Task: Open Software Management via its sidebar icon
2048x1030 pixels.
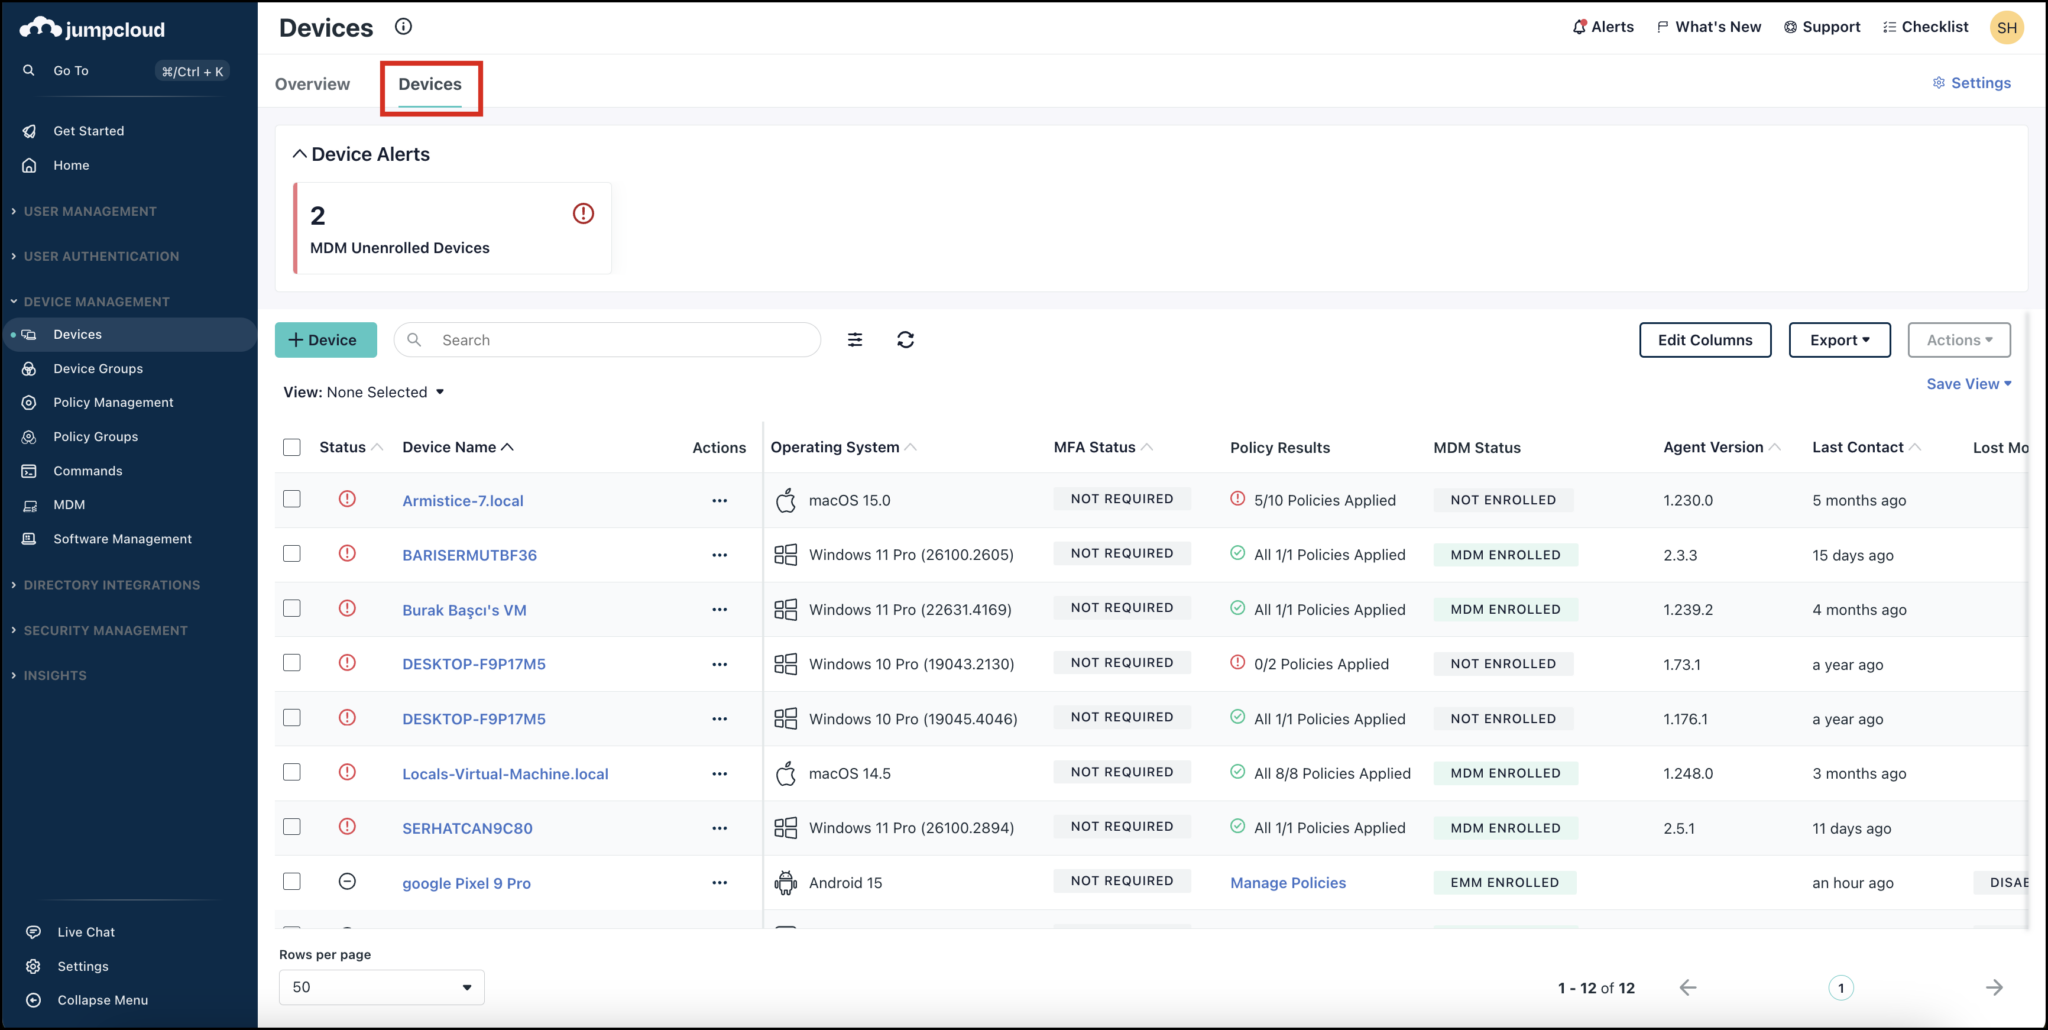Action: click(29, 538)
